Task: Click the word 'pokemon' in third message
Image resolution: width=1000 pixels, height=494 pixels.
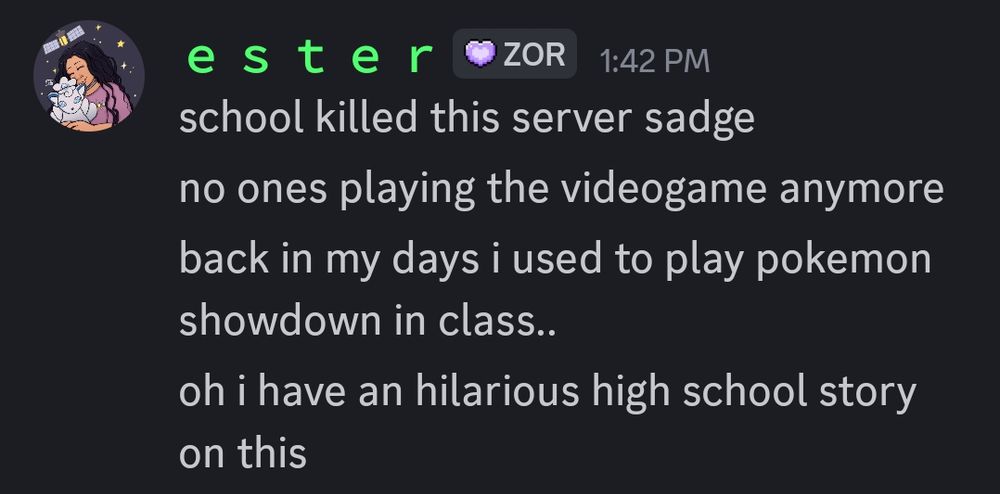Action: pyautogui.click(x=844, y=259)
